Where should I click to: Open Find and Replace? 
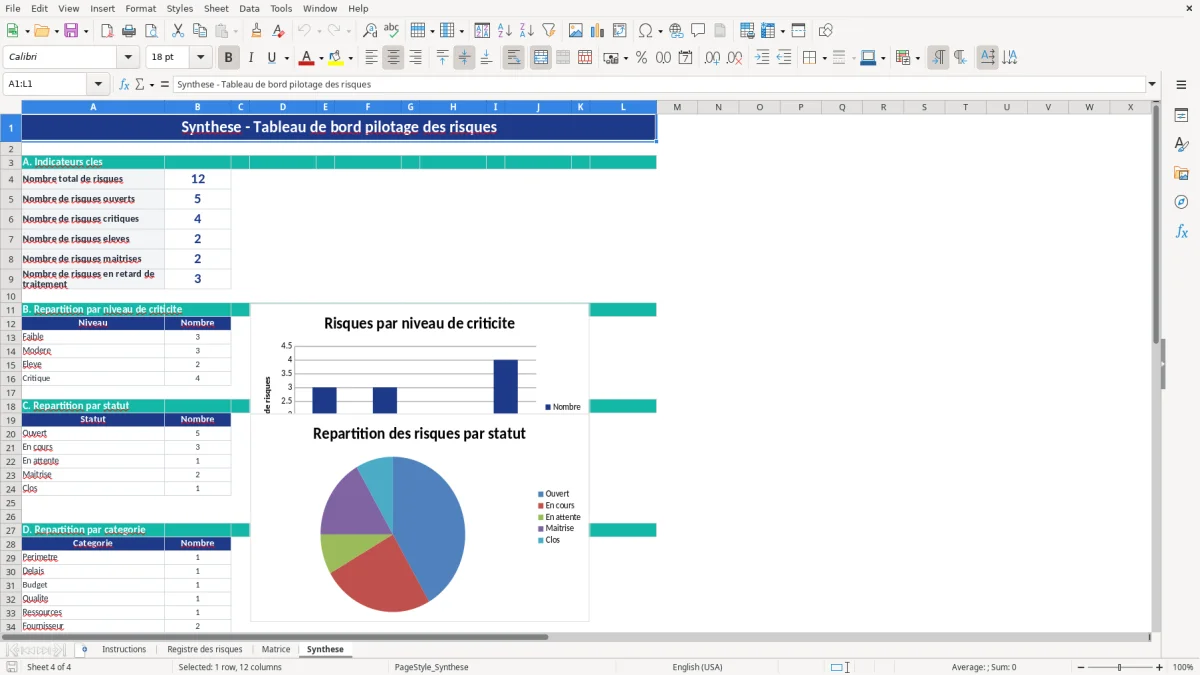pos(370,31)
